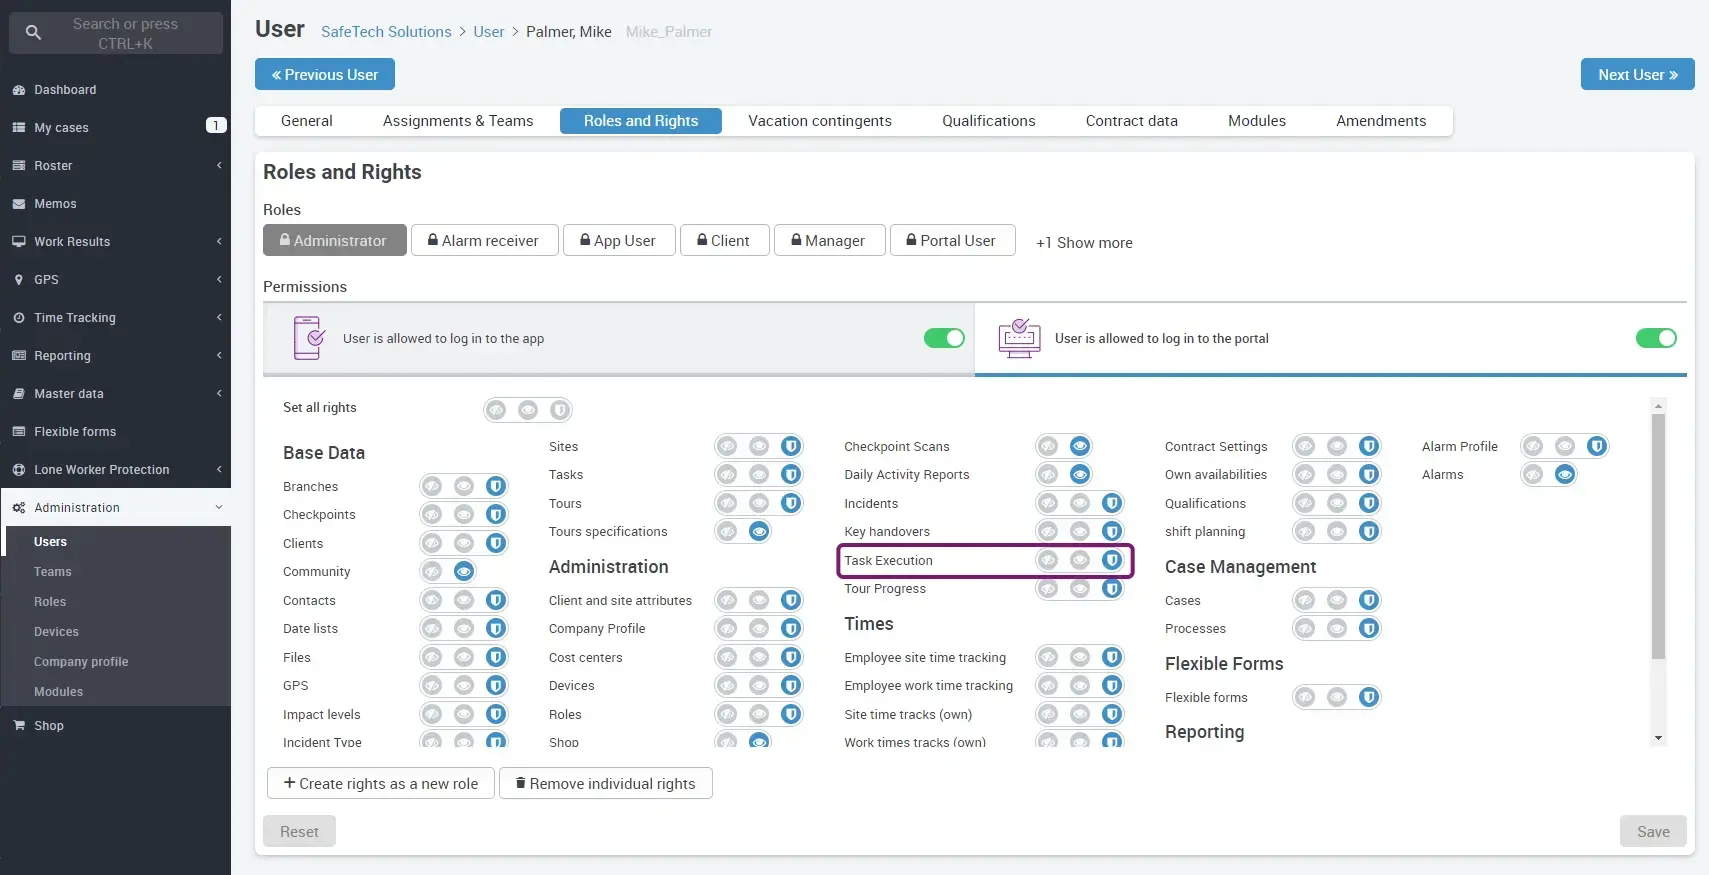Click the shield icon for Cases
The width and height of the screenshot is (1709, 875).
click(x=1368, y=601)
